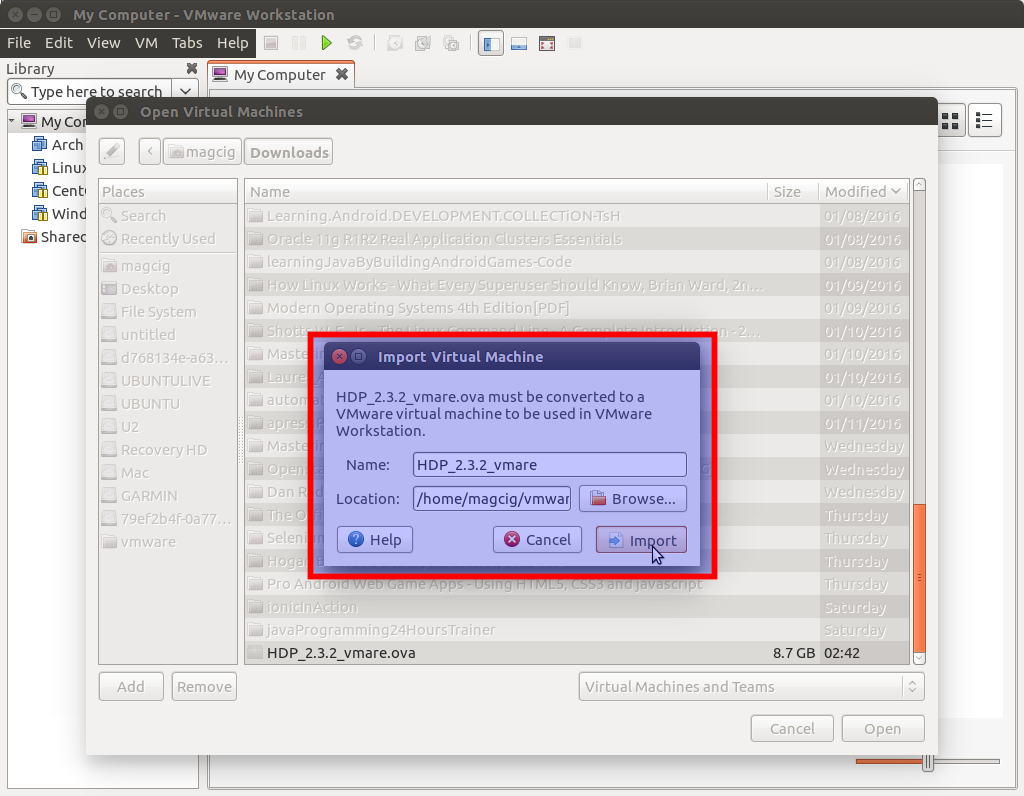Open the View menu
The height and width of the screenshot is (796, 1024).
103,43
